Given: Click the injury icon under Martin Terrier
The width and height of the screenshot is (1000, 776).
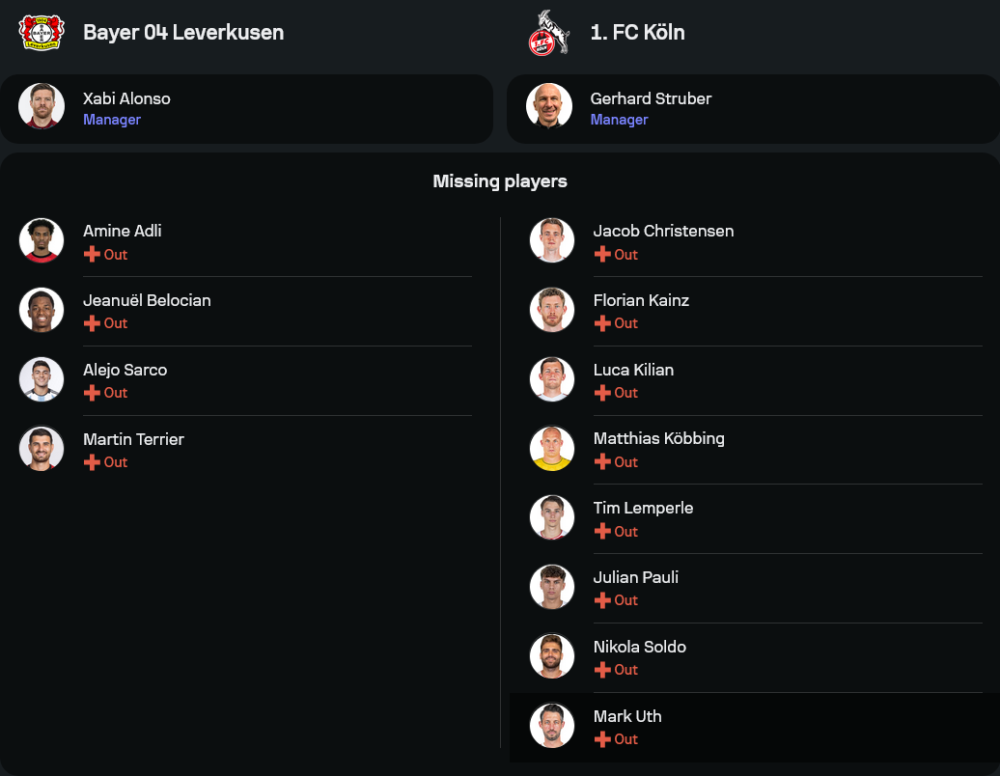Looking at the screenshot, I should [x=92, y=462].
